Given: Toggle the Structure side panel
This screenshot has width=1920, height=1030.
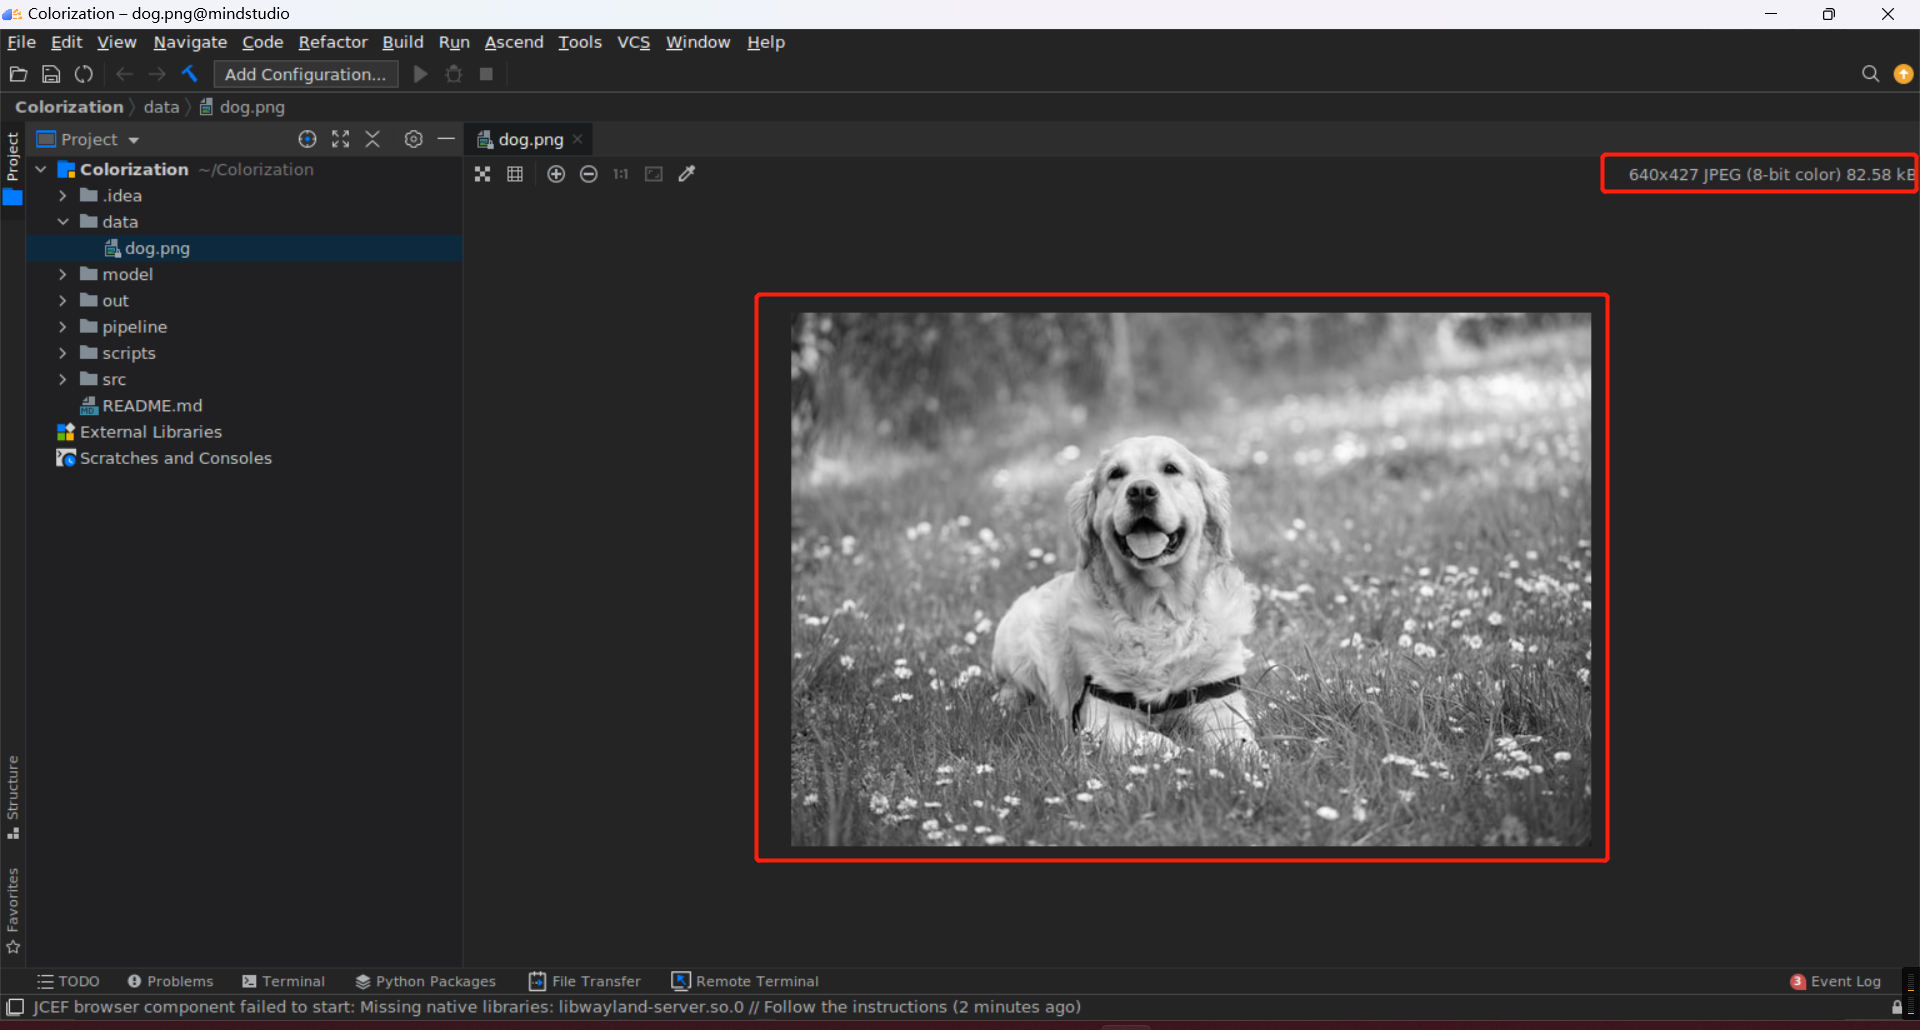Looking at the screenshot, I should click(13, 797).
